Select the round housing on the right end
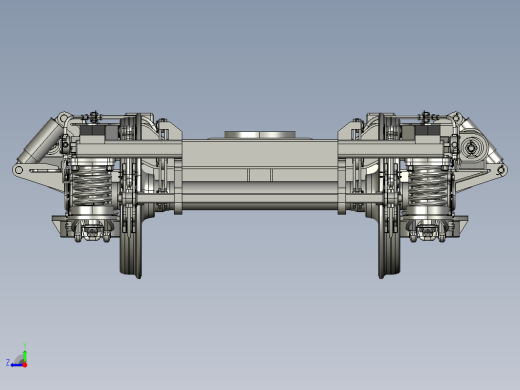The width and height of the screenshot is (520, 390). pos(473,148)
